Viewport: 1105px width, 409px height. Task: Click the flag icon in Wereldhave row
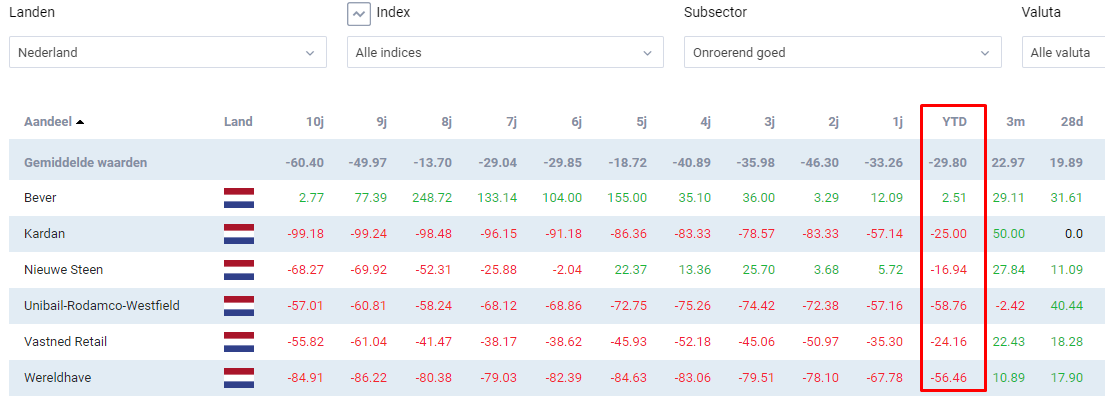239,378
